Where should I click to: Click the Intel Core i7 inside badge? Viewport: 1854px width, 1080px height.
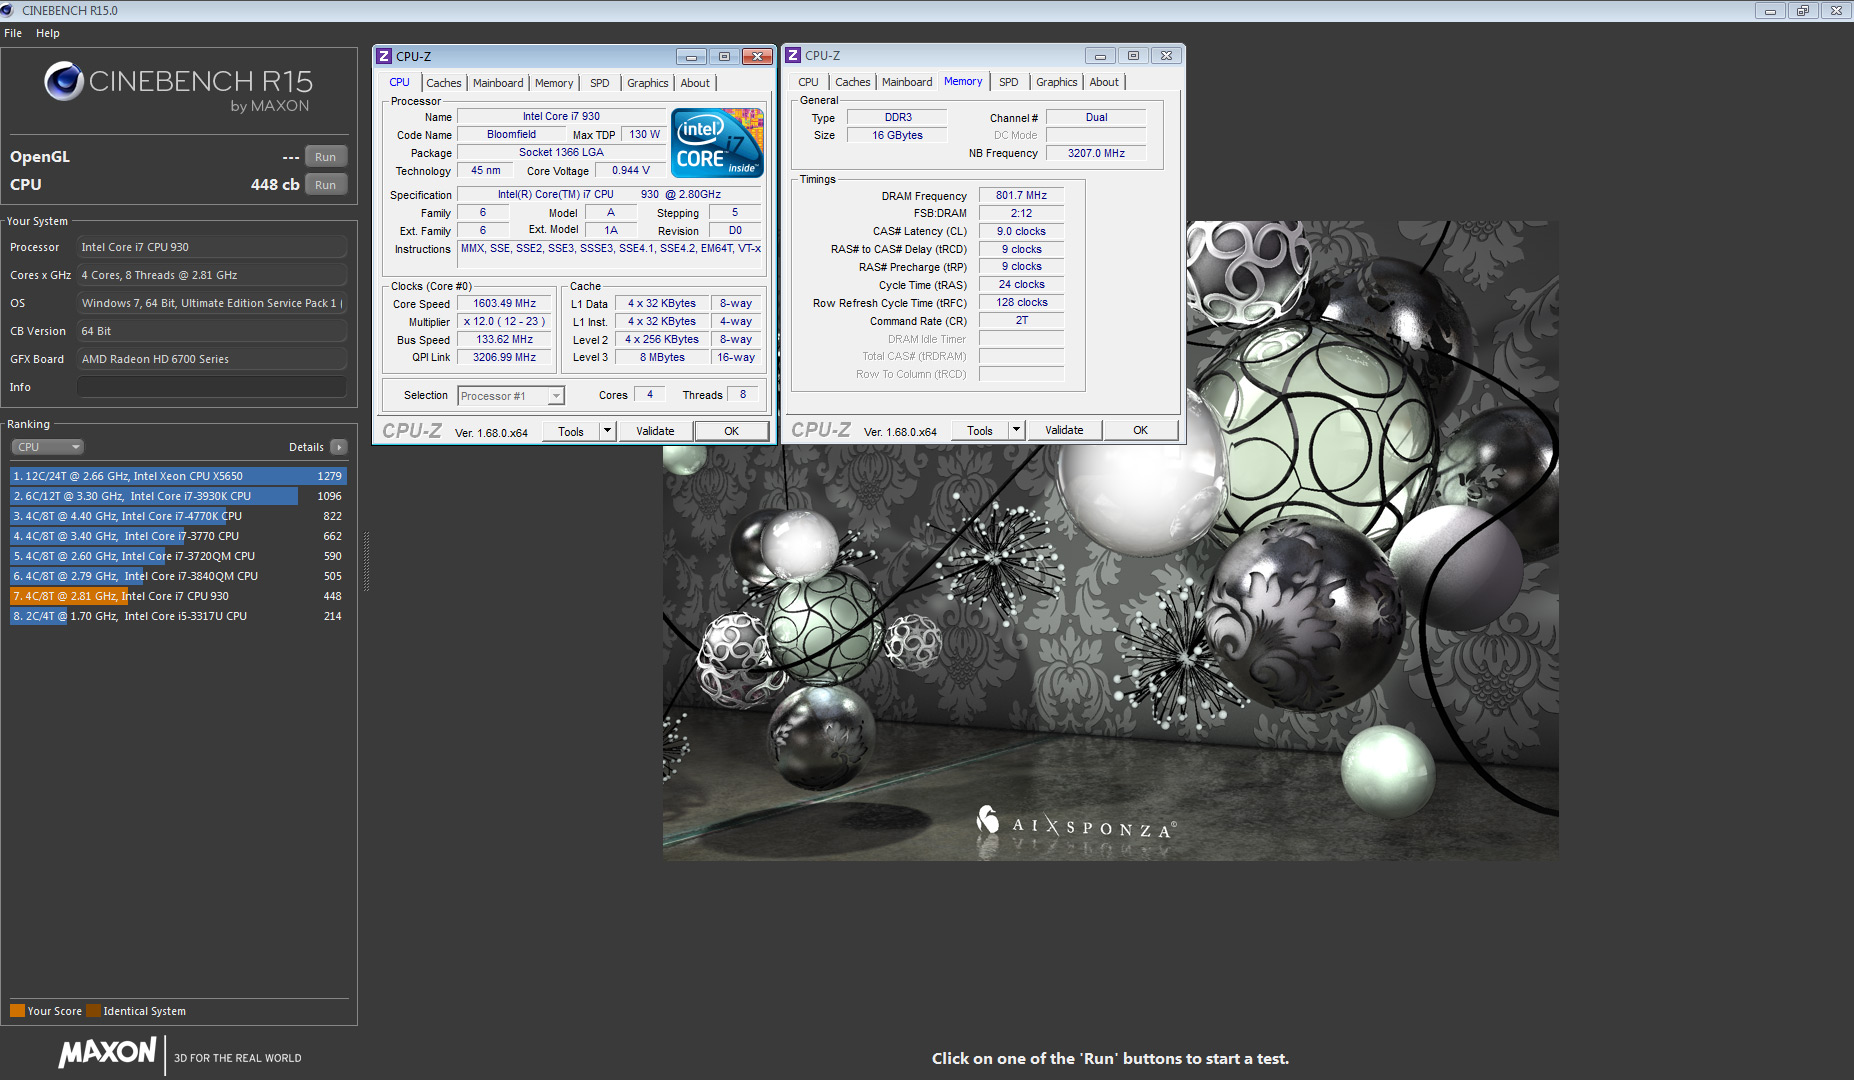click(718, 143)
